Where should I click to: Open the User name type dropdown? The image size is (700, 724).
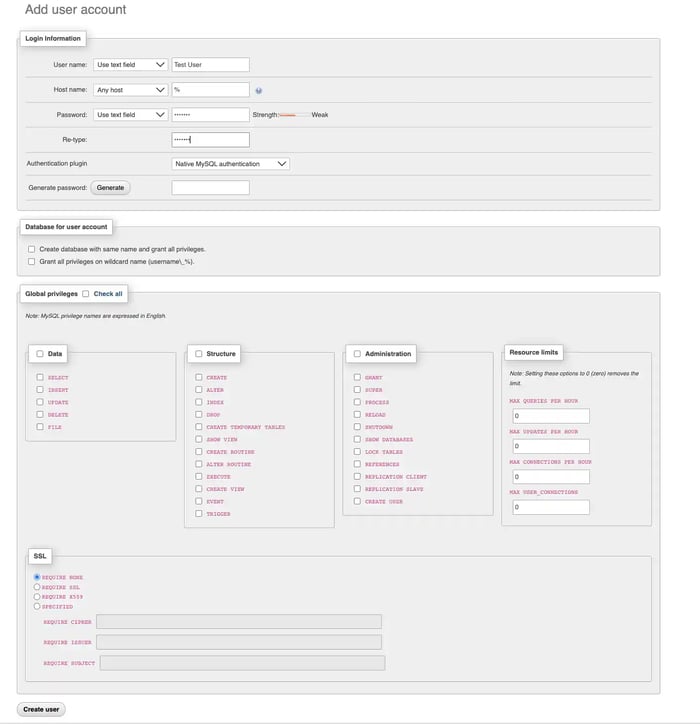(130, 65)
